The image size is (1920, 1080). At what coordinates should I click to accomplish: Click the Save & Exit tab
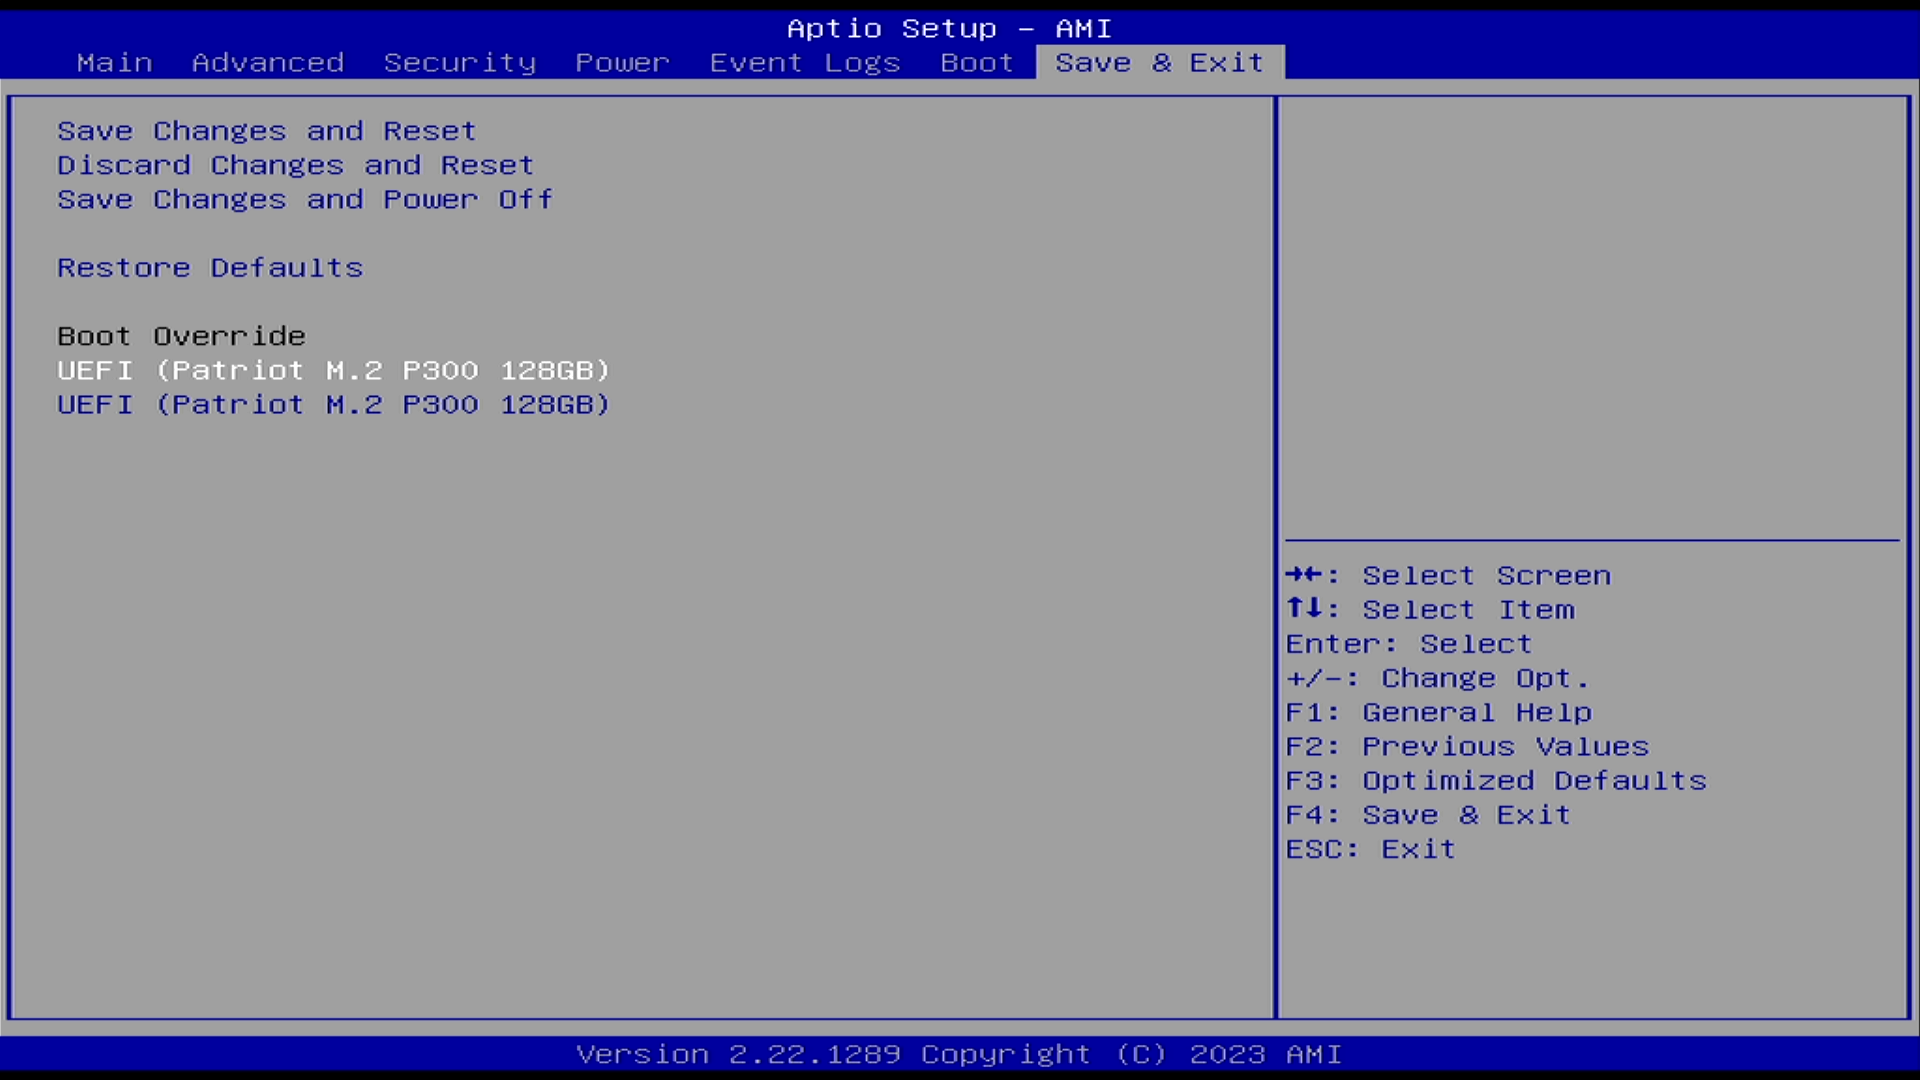pyautogui.click(x=1159, y=62)
